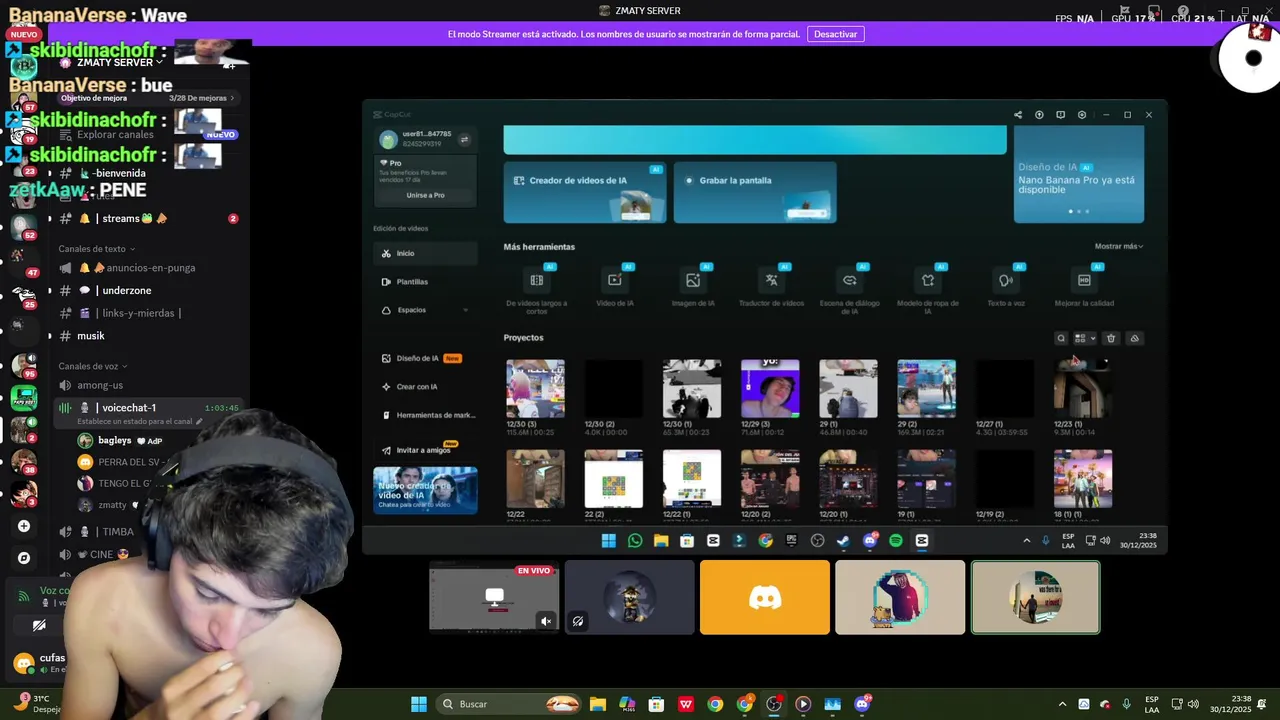Toggle microphone icon in Windows system tray
This screenshot has width=1280, height=720.
(1126, 704)
